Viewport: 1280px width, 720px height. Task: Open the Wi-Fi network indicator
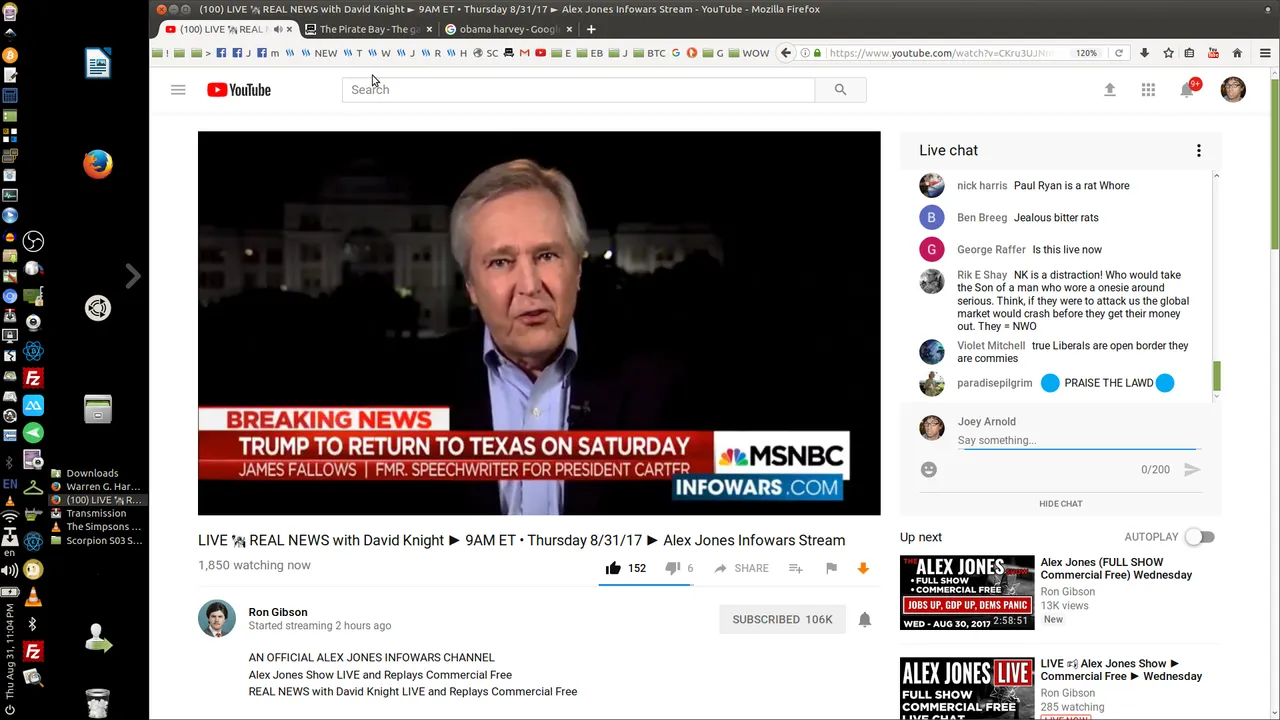[10, 518]
